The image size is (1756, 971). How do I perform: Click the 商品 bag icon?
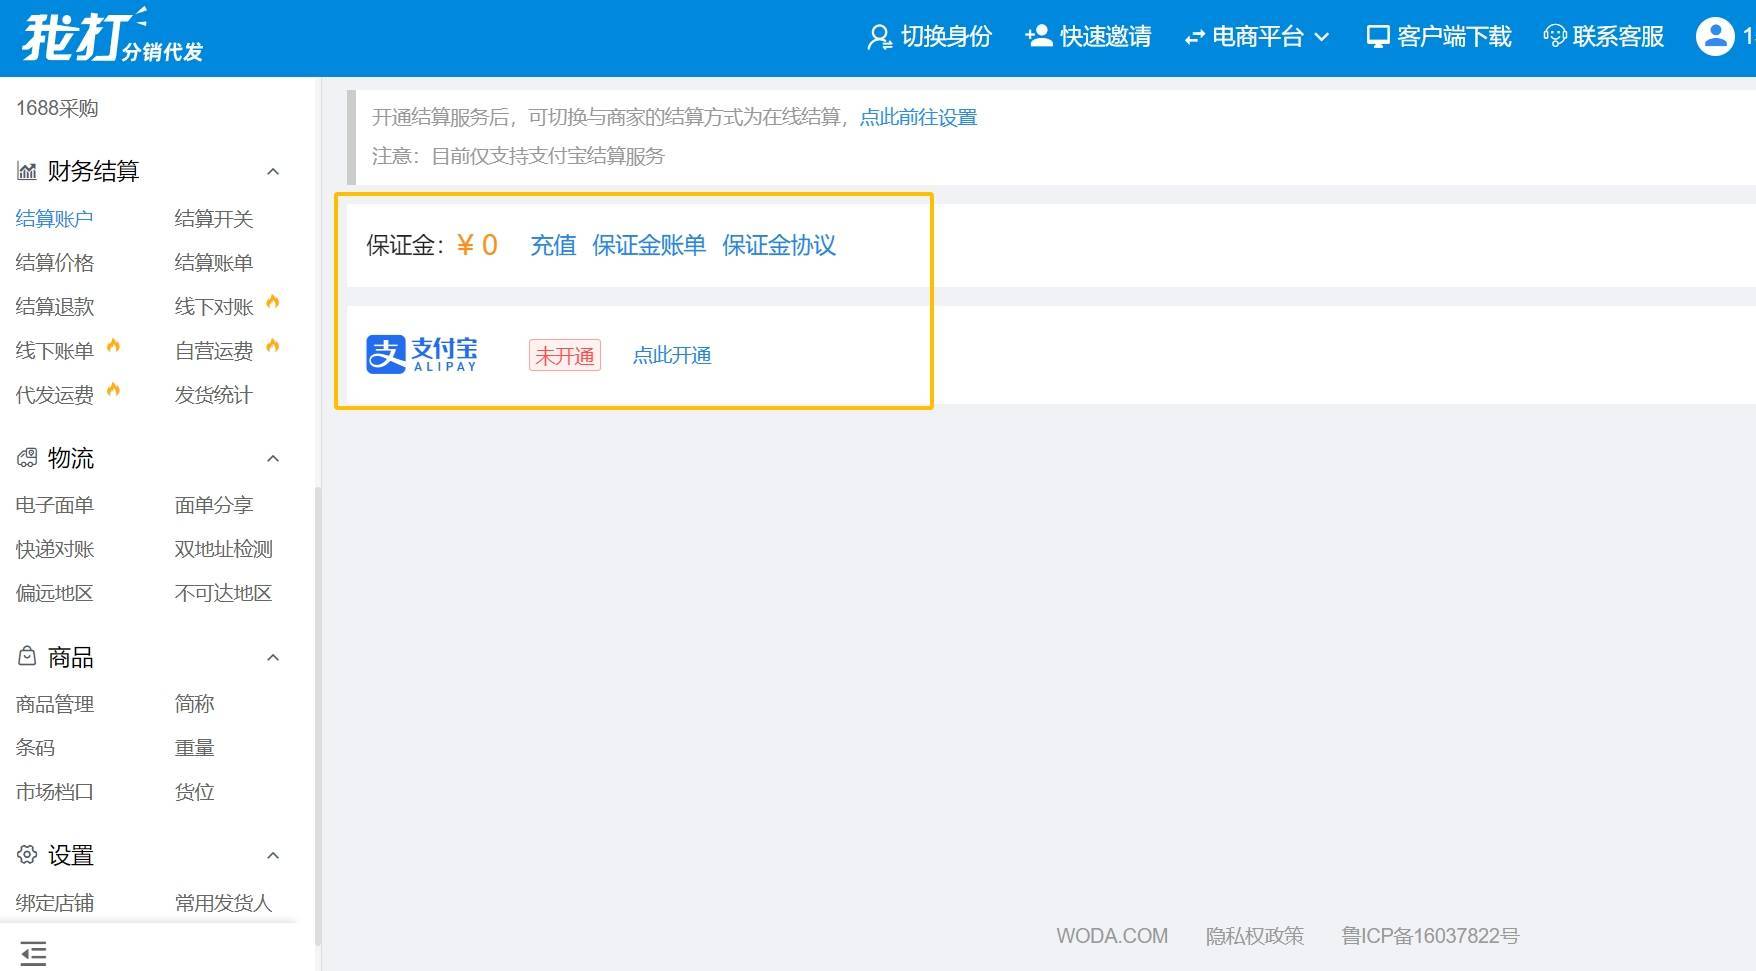coord(27,656)
